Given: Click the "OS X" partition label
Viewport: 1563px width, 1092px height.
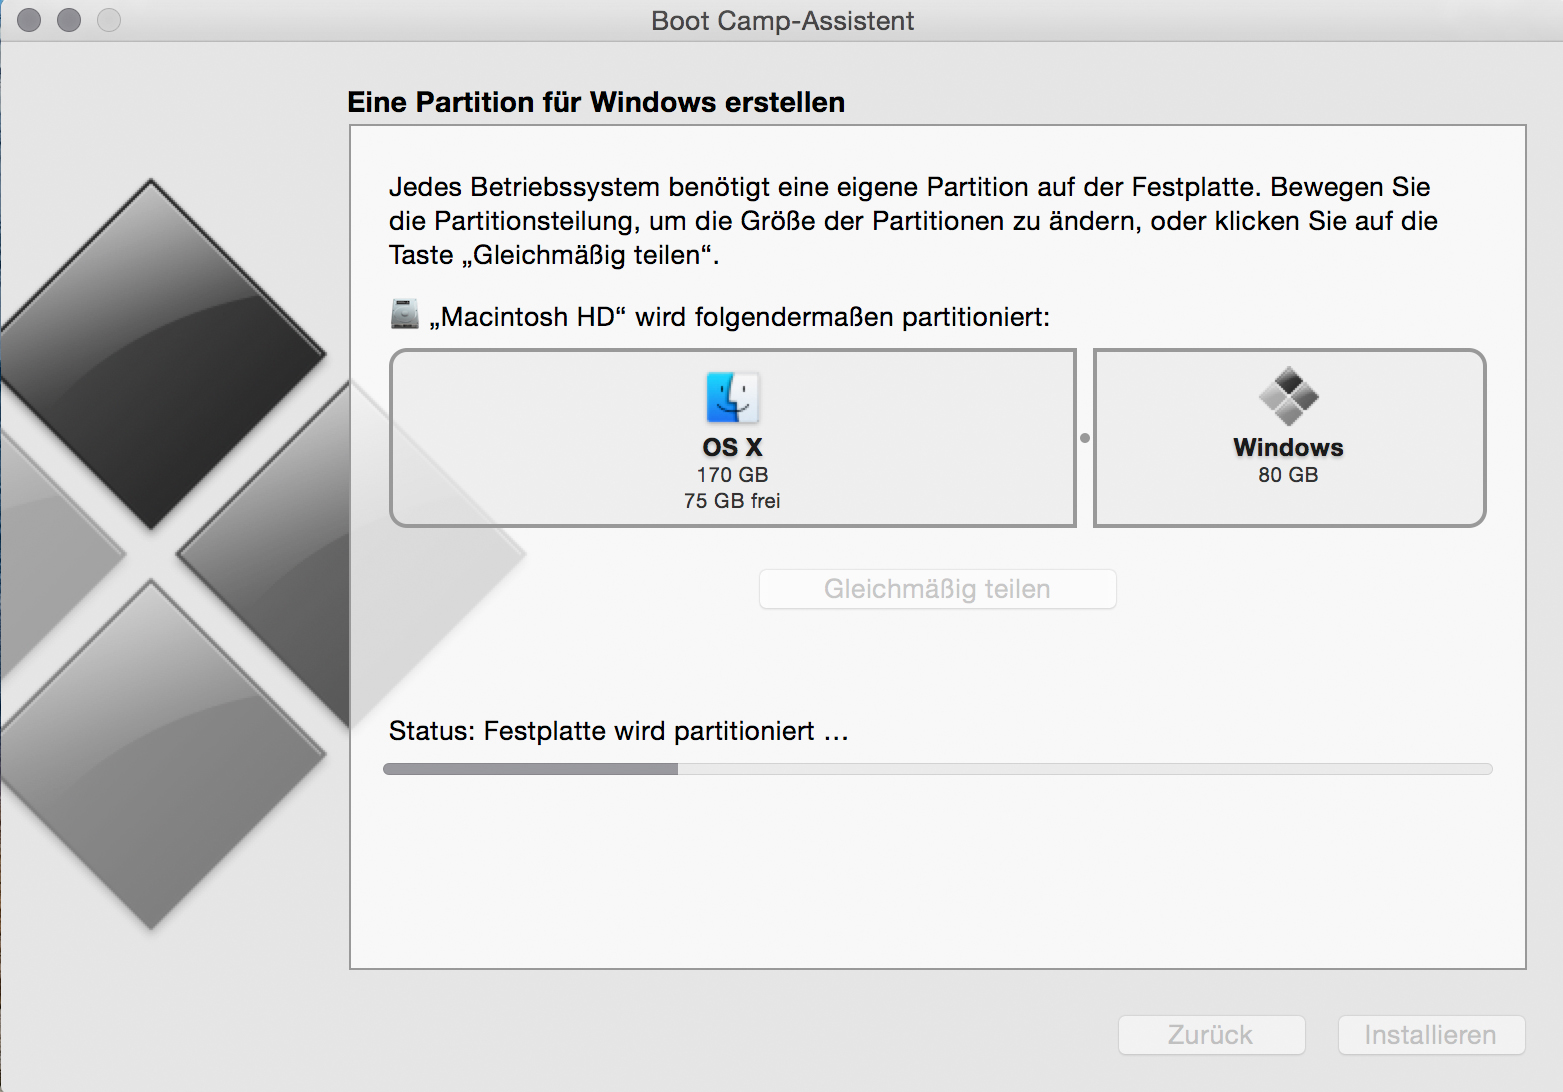Looking at the screenshot, I should click(733, 447).
